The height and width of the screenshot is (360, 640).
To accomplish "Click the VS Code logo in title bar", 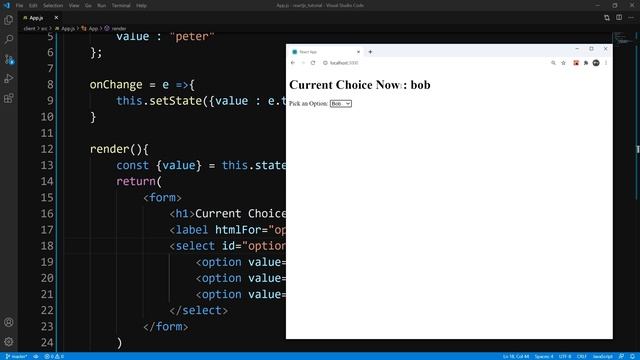I will [7, 5].
